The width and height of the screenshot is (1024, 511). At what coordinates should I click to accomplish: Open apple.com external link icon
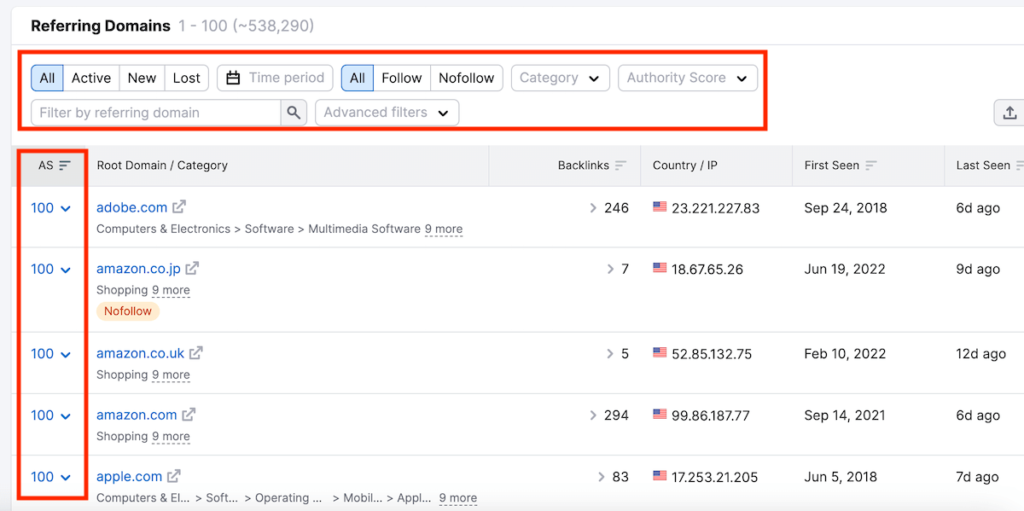174,476
